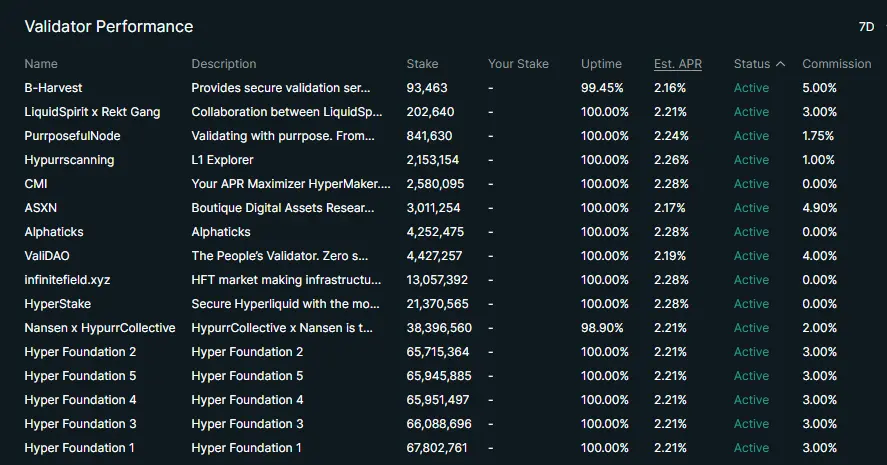Sort by Description column header
887x465 pixels.
[223, 64]
